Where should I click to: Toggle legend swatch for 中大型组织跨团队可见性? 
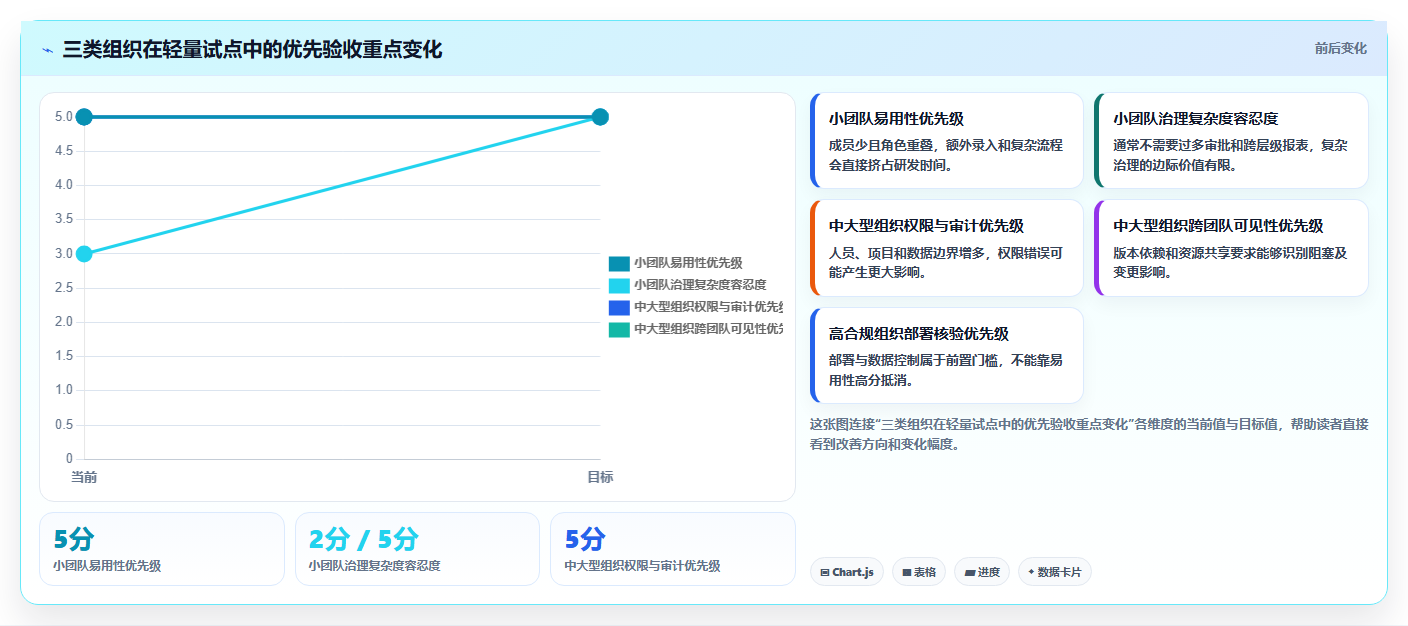[x=619, y=329]
